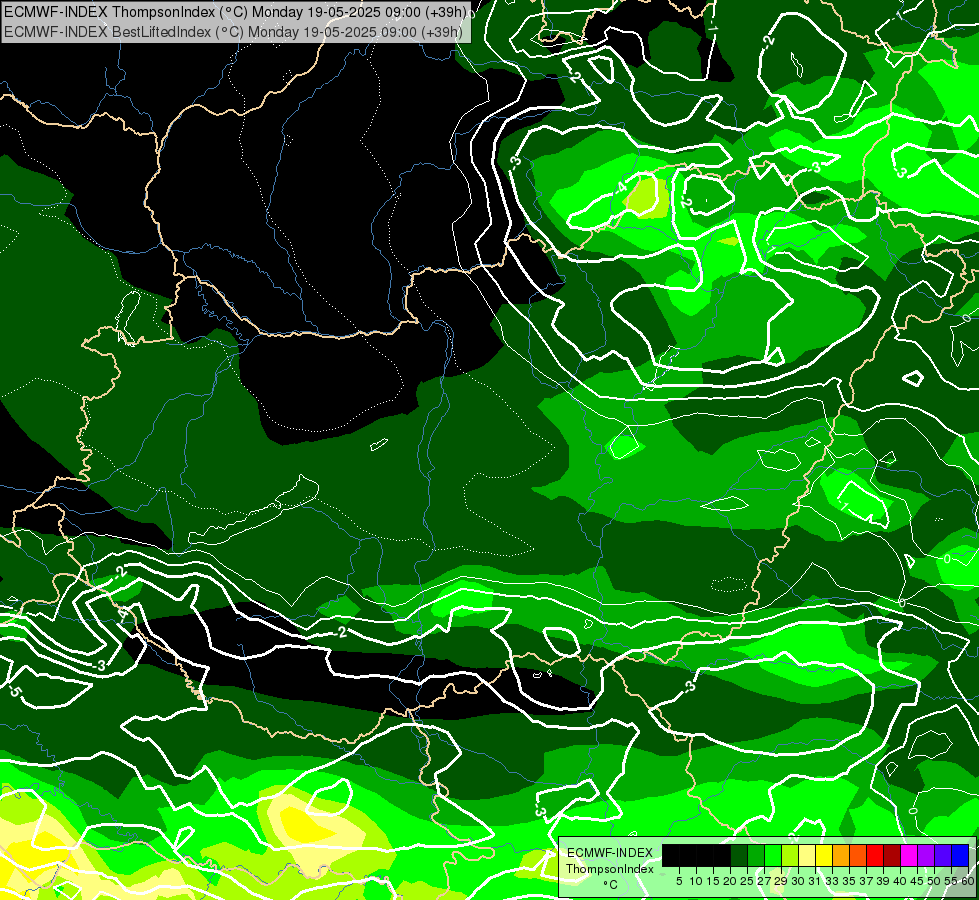Pick the indigo 50–55 legend swatch
The width and height of the screenshot is (979, 900).
(943, 855)
